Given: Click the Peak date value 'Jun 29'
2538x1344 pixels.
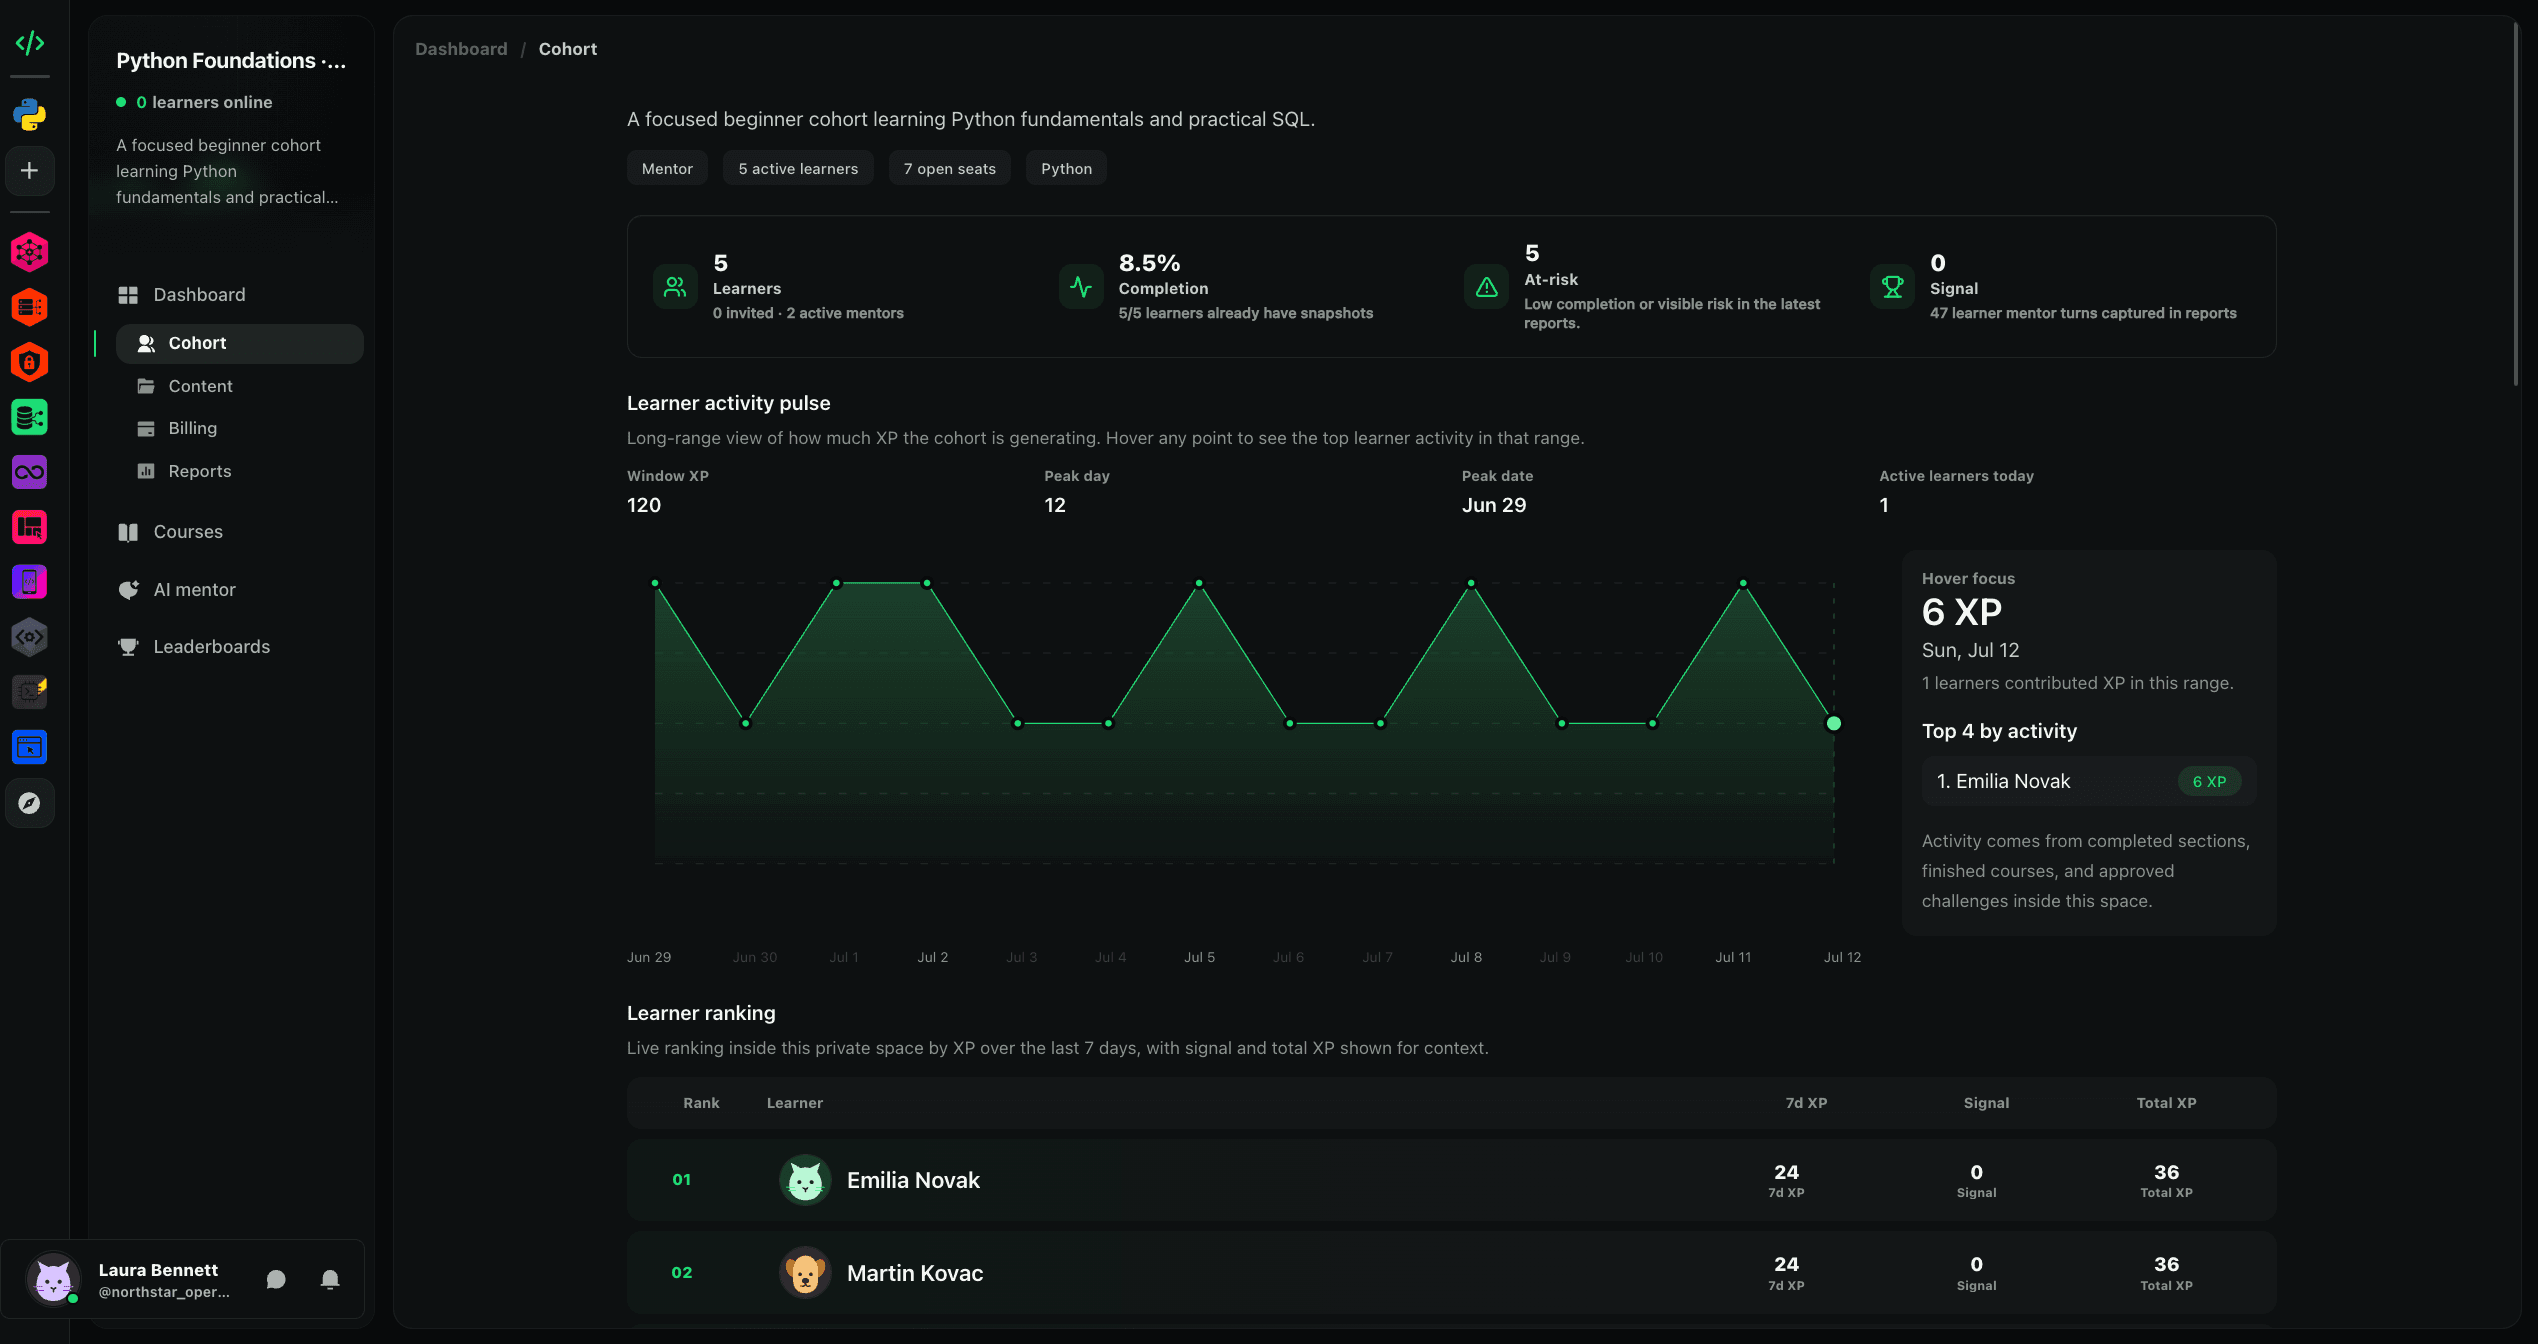Looking at the screenshot, I should [x=1494, y=505].
